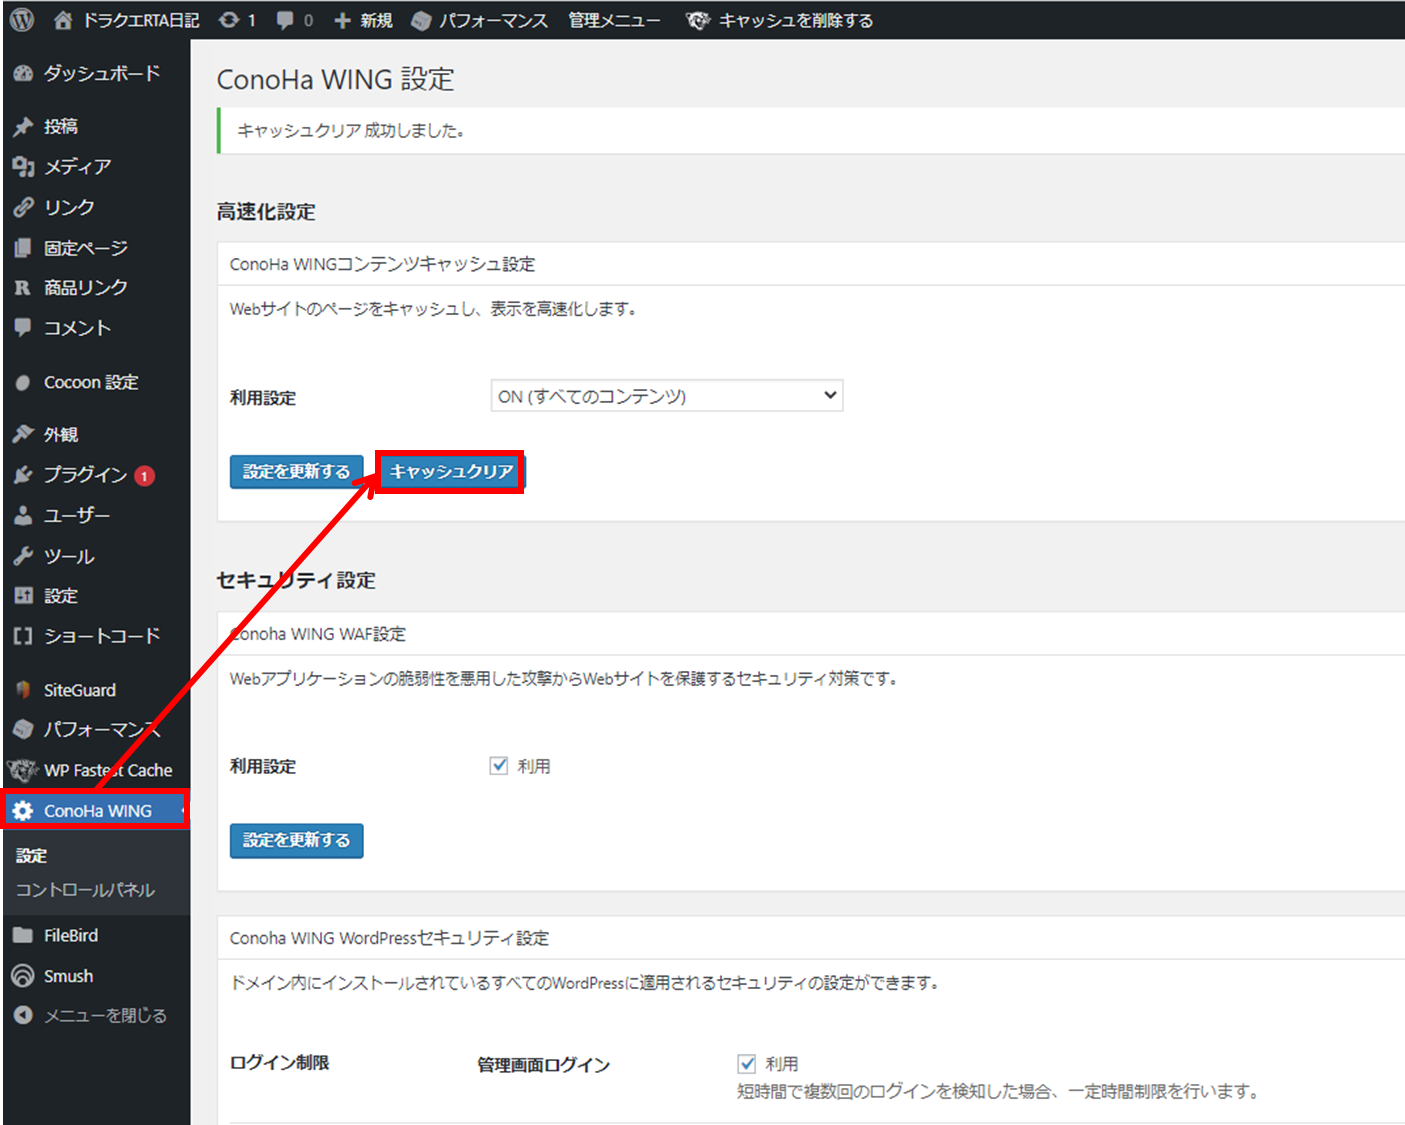
Task: Open the 利用設定 cache dropdown
Action: click(666, 396)
